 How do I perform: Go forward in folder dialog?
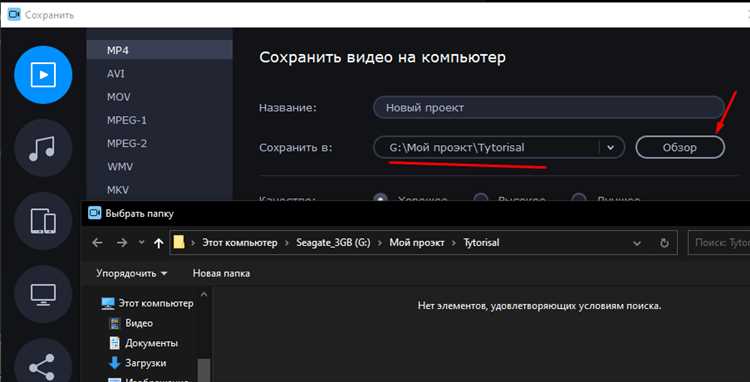point(122,243)
